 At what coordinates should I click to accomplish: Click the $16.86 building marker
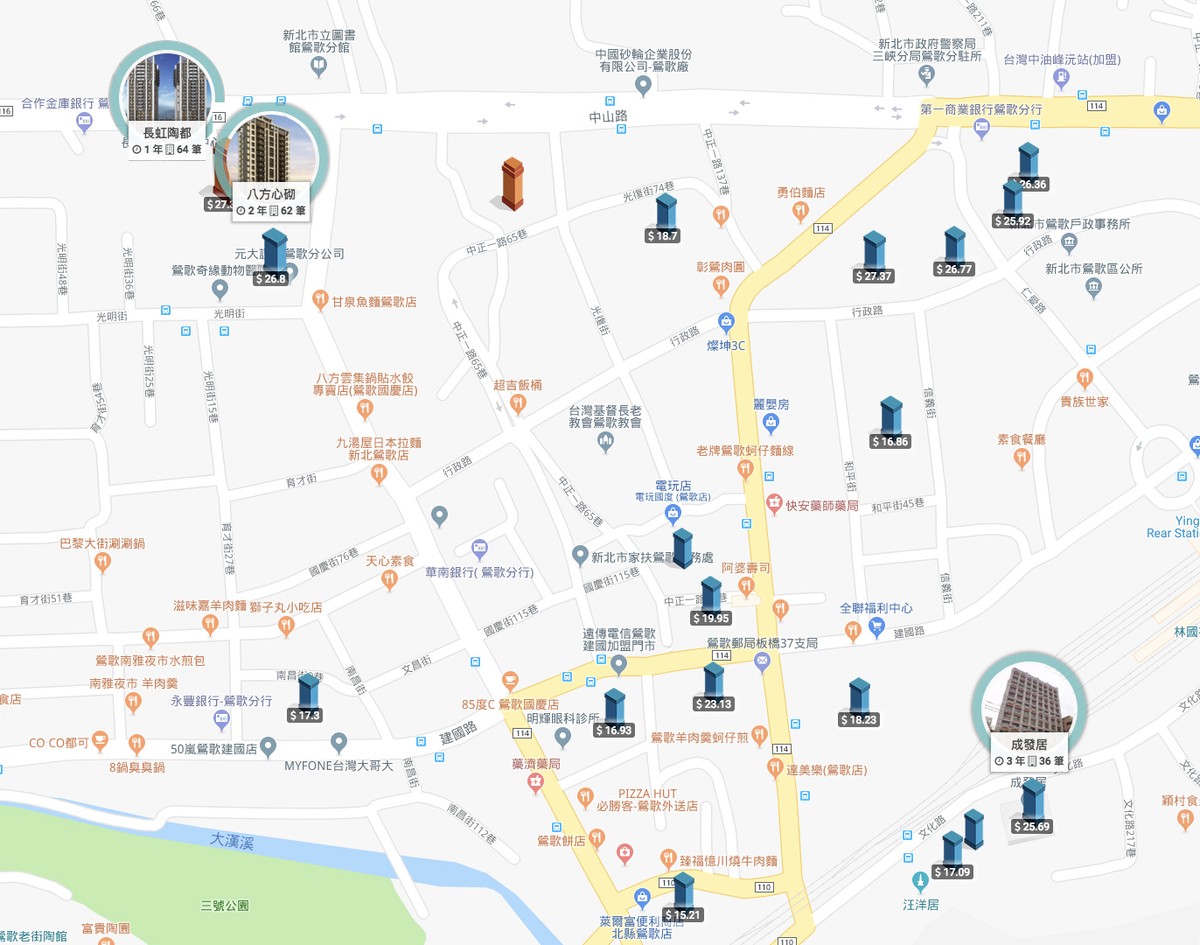pos(891,423)
